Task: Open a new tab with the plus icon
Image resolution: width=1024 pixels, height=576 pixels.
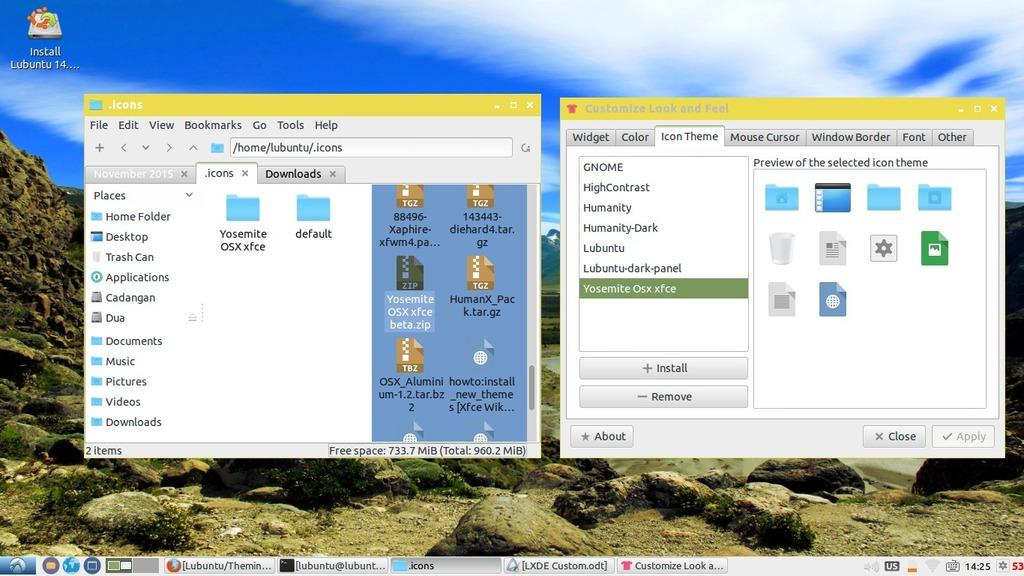Action: [x=99, y=147]
